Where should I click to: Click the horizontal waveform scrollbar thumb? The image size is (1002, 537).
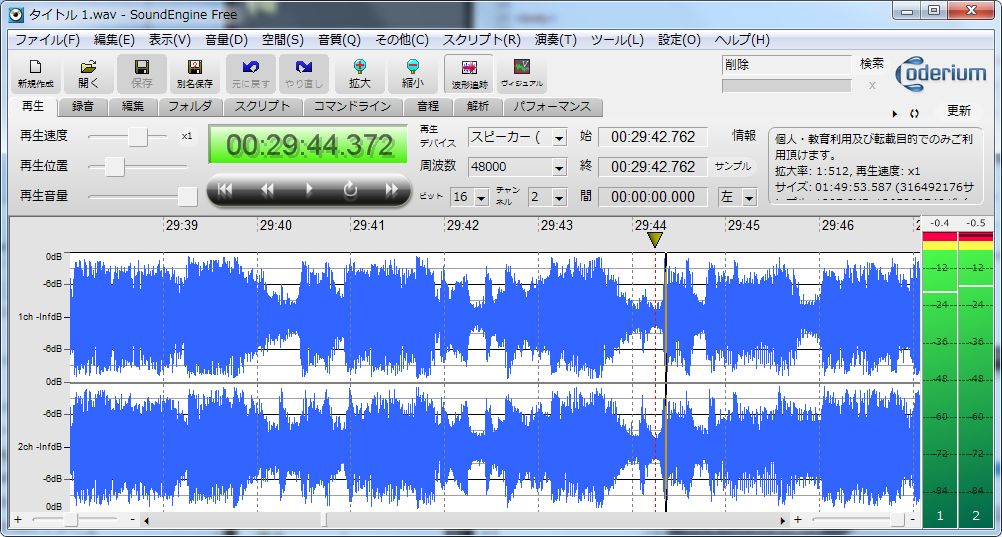(x=324, y=520)
